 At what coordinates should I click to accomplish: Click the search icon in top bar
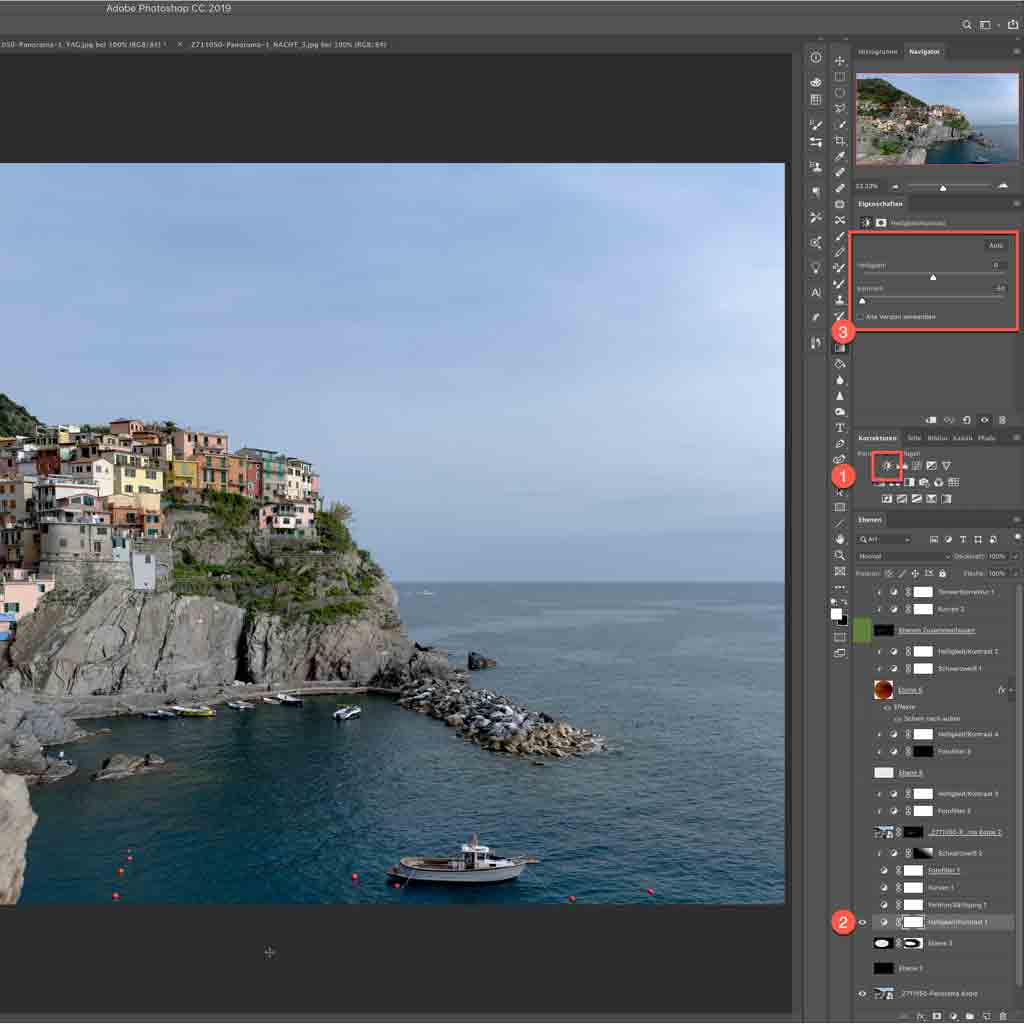pos(967,25)
